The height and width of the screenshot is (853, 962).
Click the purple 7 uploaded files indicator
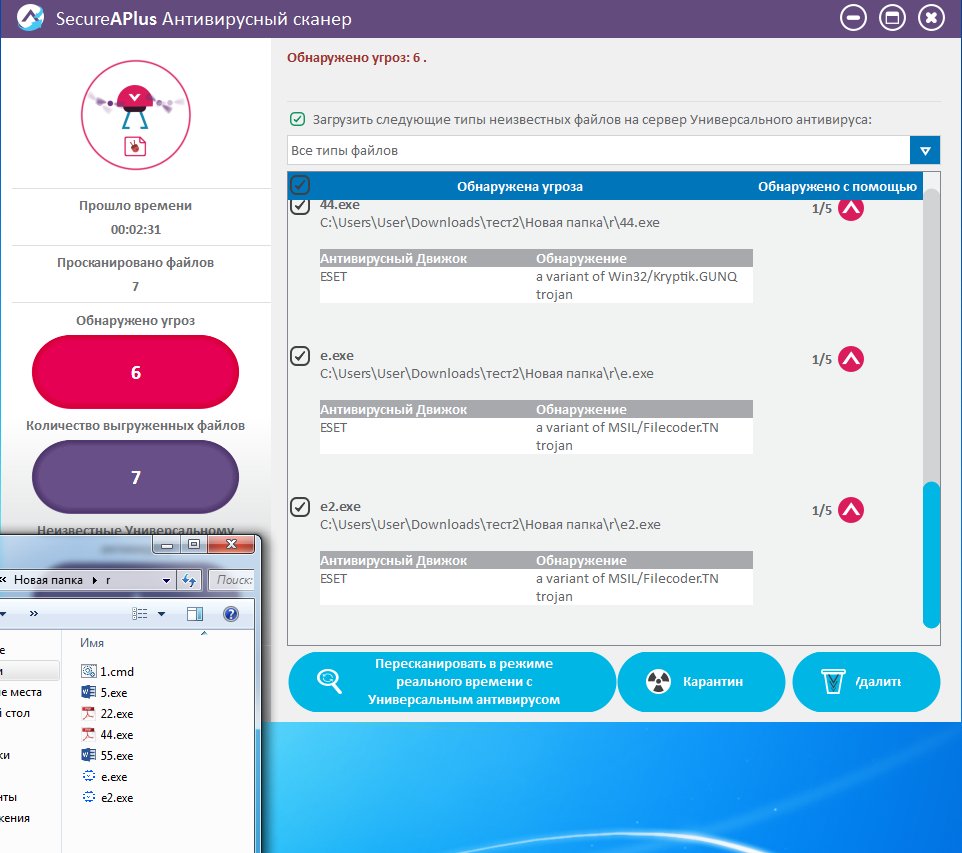click(136, 477)
